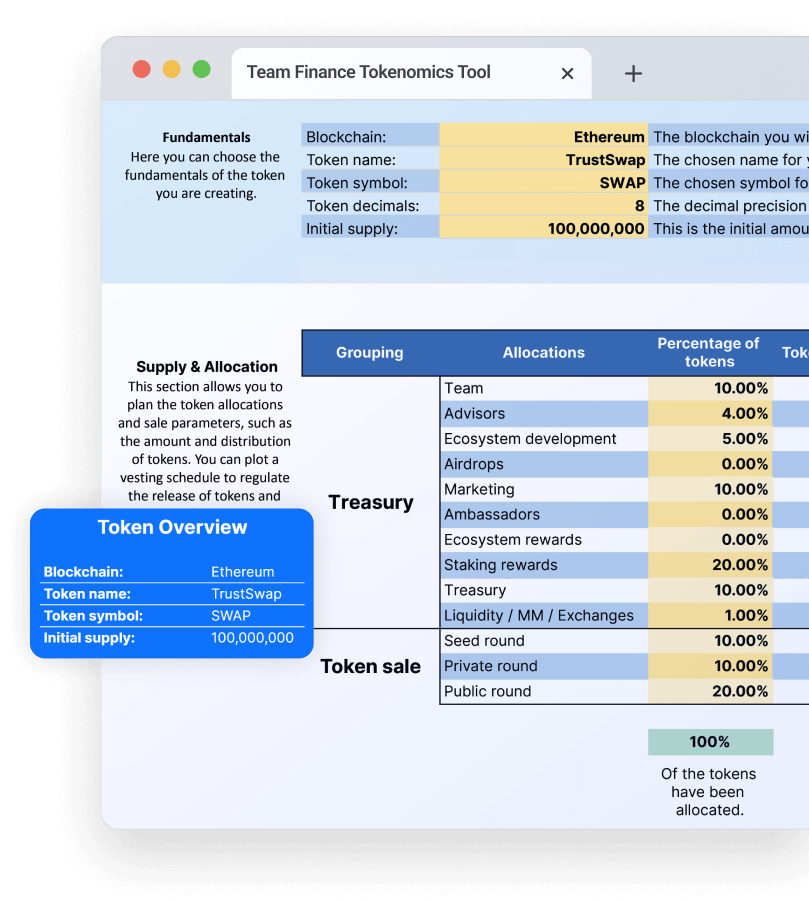Click the Staking rewards 20.00% cell
Screen dimensions: 809x902
pyautogui.click(x=710, y=565)
